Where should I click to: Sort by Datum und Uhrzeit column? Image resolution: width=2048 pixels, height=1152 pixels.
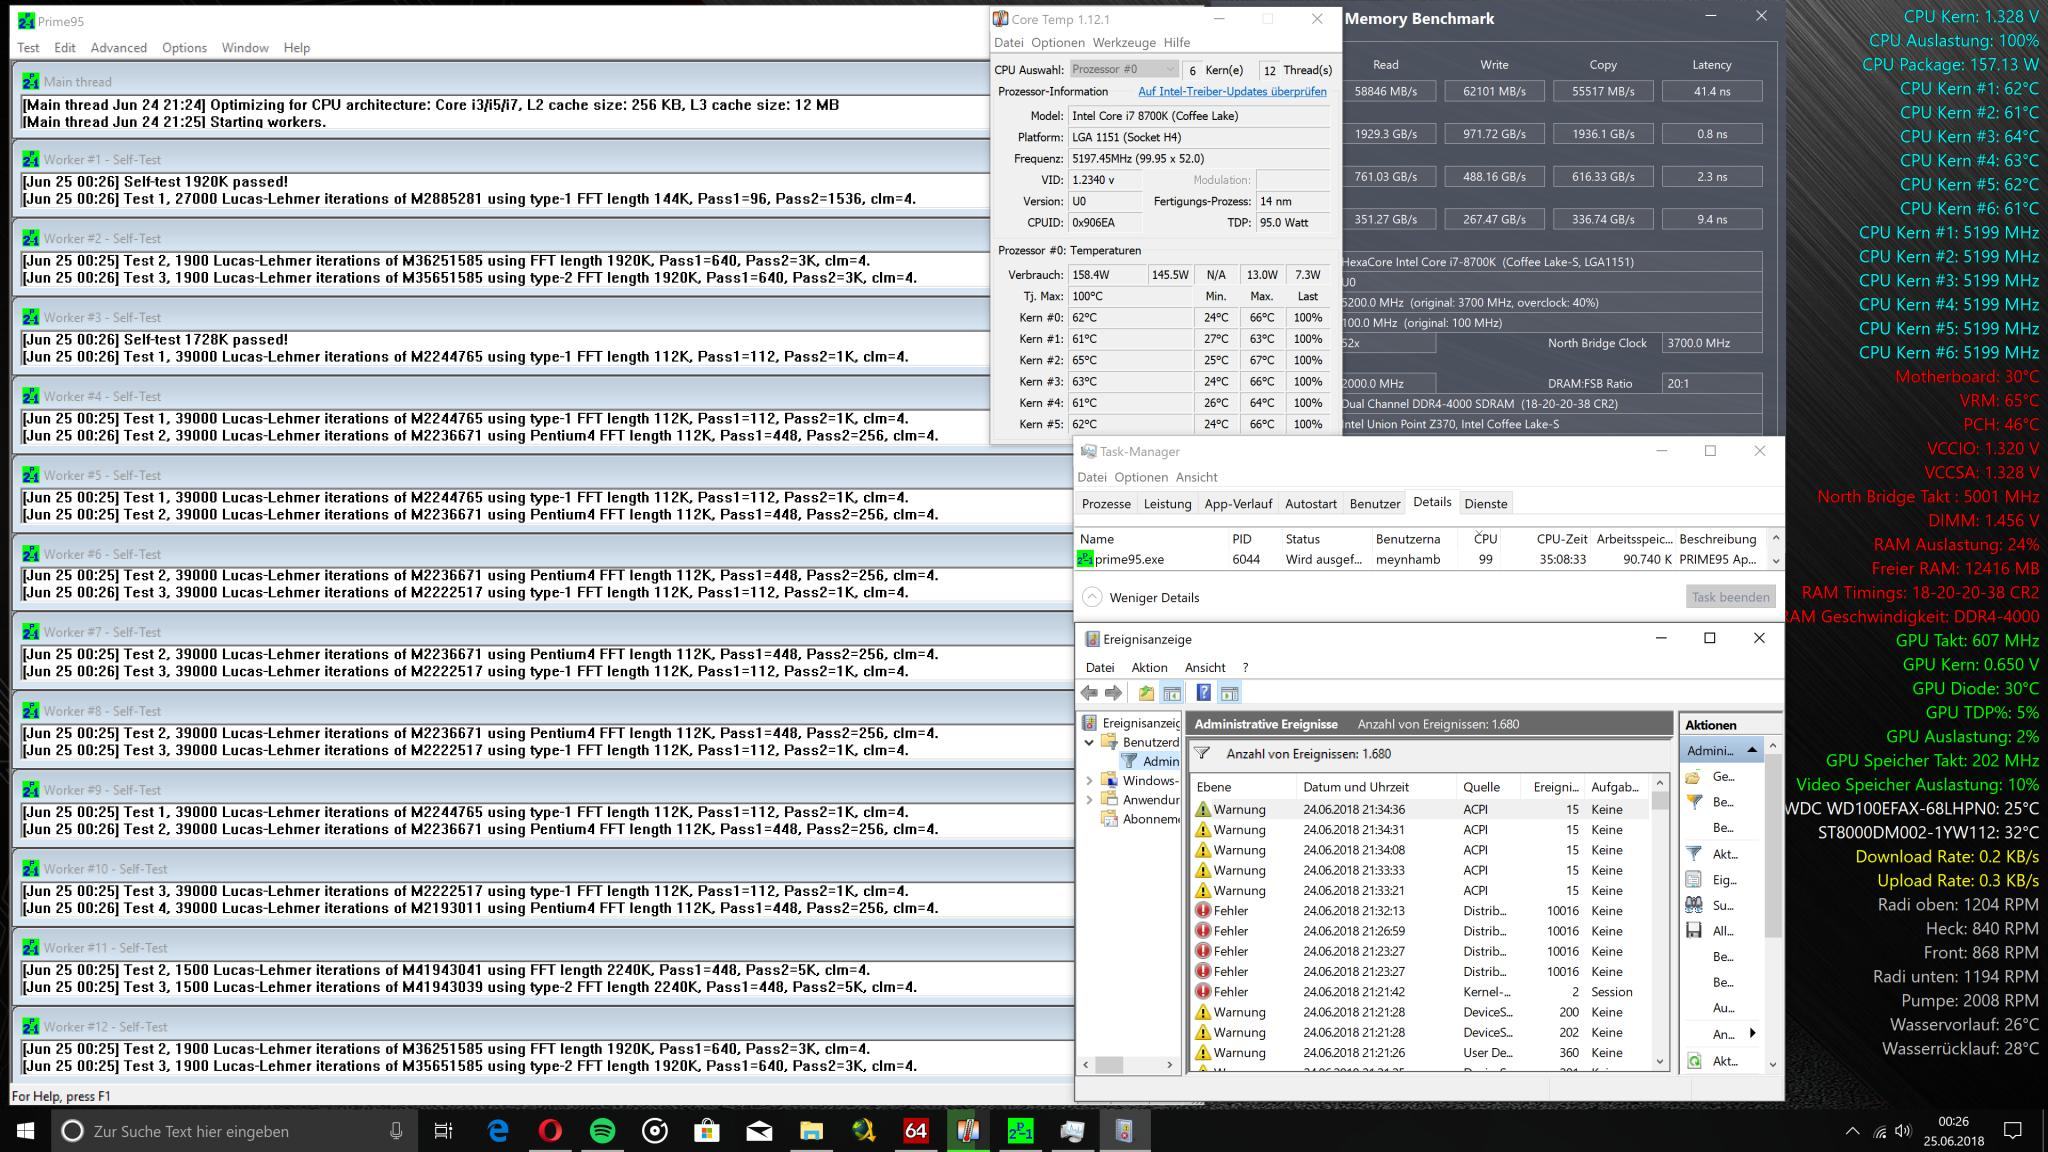(x=1376, y=787)
